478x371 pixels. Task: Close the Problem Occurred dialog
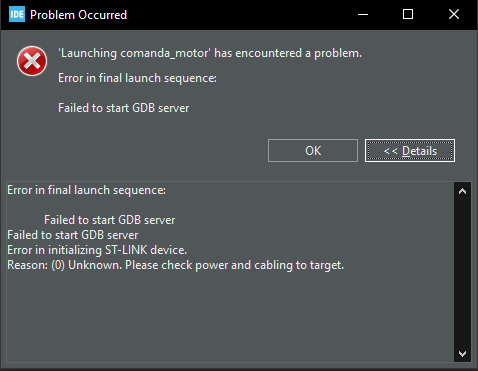(x=454, y=14)
